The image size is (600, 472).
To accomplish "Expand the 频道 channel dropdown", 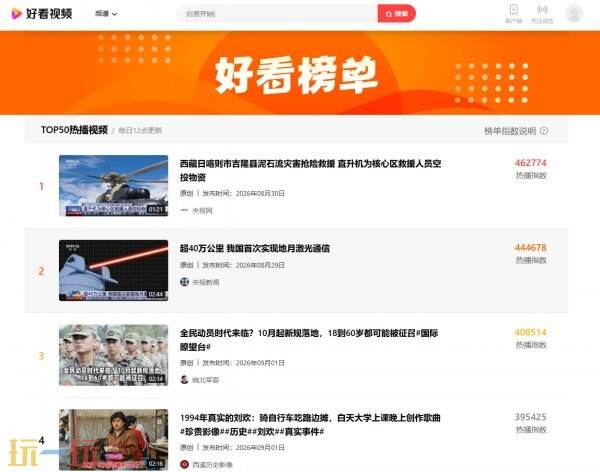I will [106, 14].
